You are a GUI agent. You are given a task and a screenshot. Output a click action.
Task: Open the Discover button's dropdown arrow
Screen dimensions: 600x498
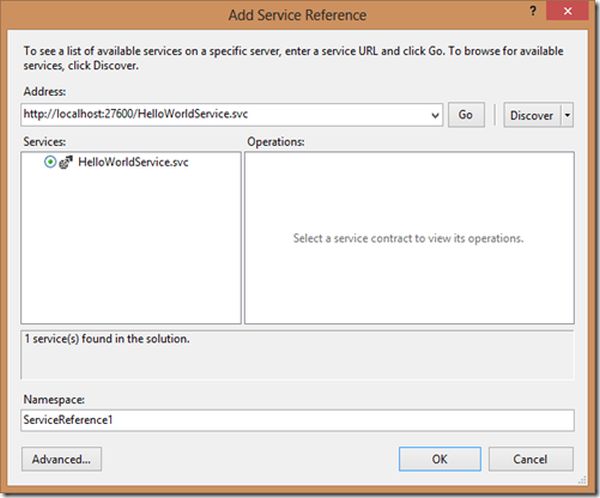[x=567, y=115]
